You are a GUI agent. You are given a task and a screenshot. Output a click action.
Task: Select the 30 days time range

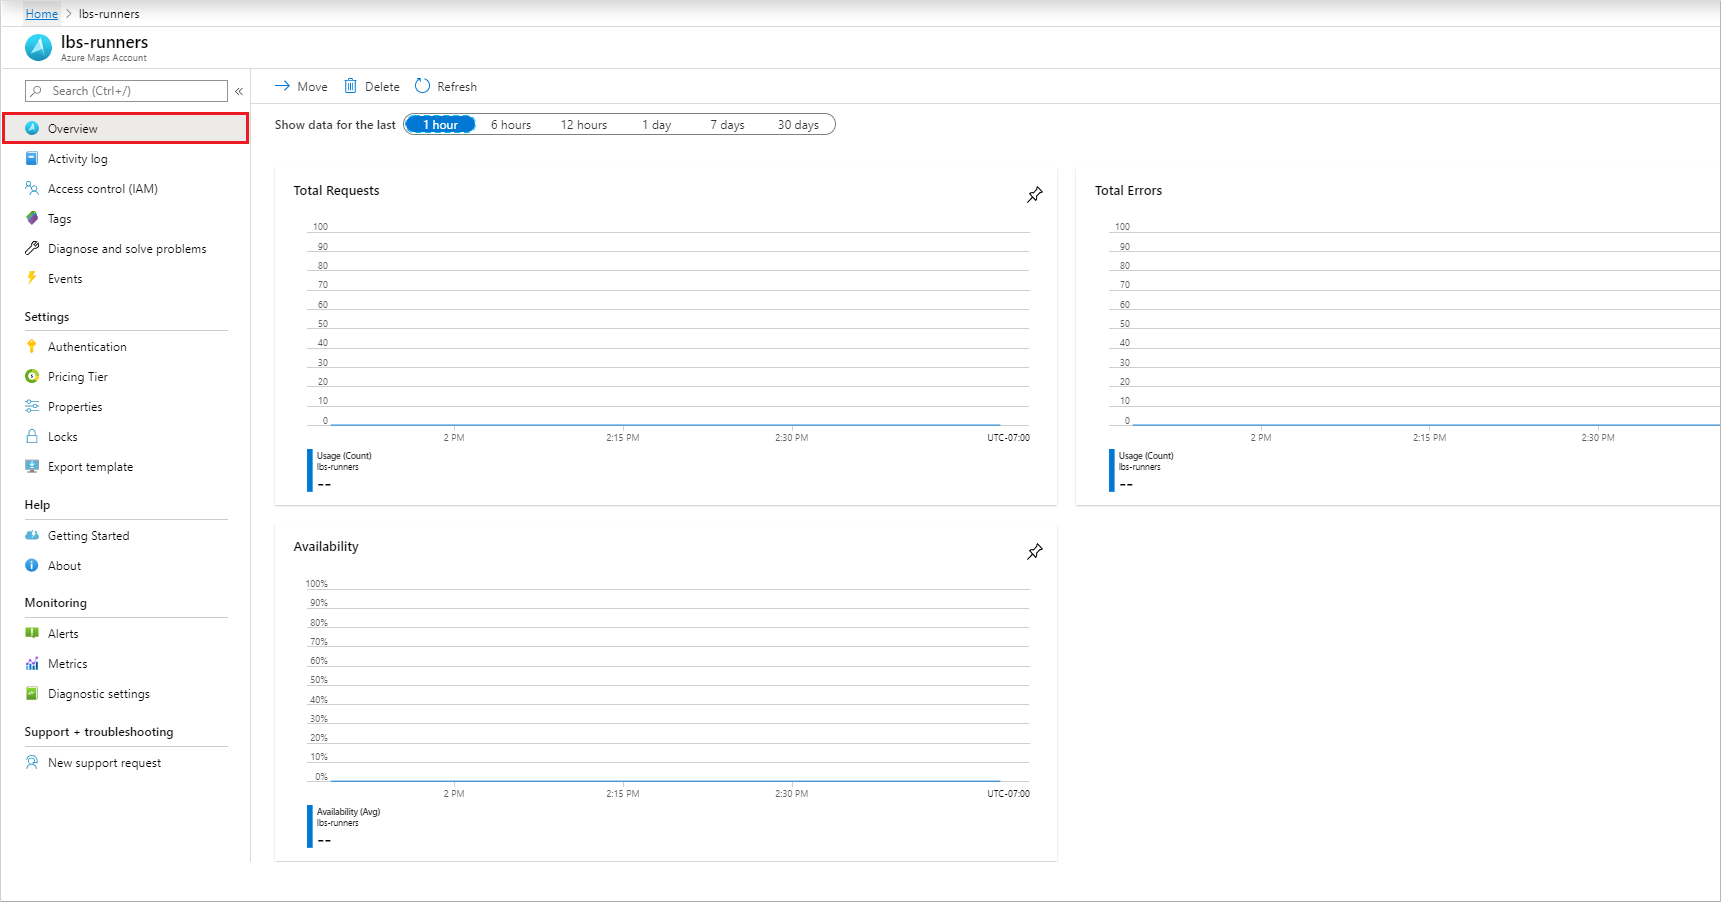click(797, 124)
